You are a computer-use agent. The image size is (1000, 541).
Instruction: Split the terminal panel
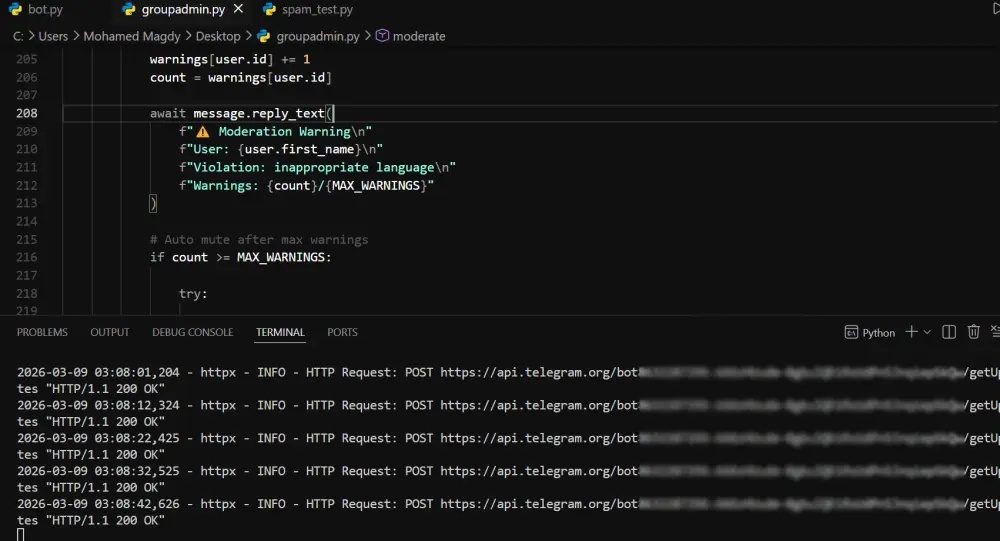[949, 332]
